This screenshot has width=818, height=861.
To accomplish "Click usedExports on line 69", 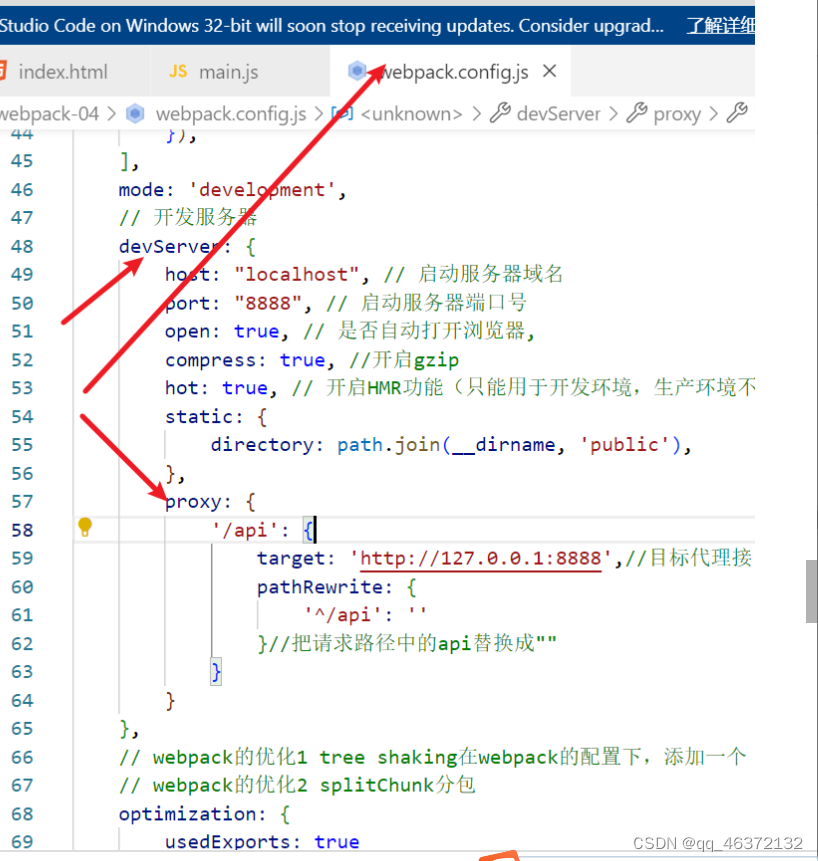I will 228,842.
